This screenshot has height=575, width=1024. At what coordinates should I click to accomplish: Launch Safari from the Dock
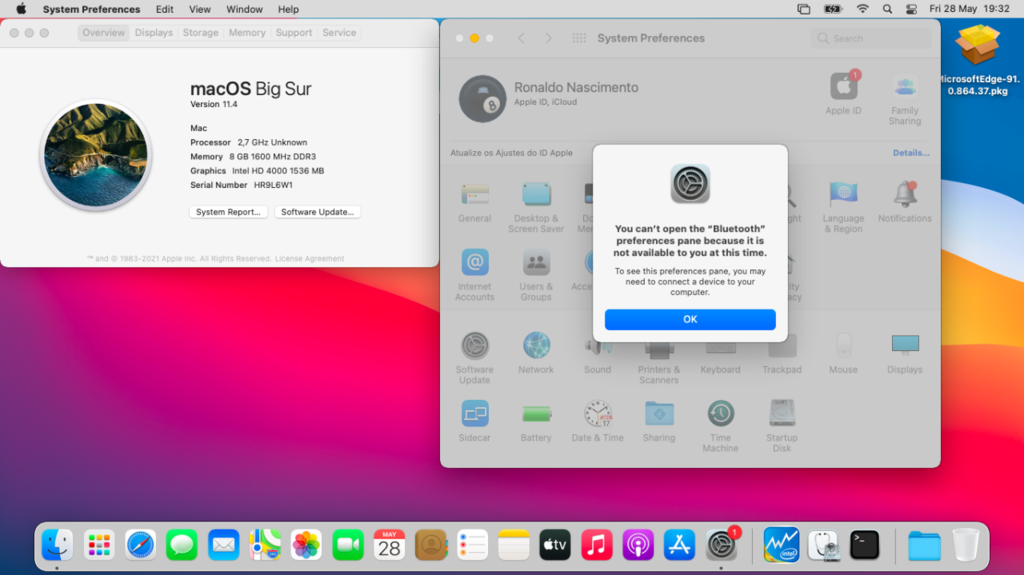point(140,545)
